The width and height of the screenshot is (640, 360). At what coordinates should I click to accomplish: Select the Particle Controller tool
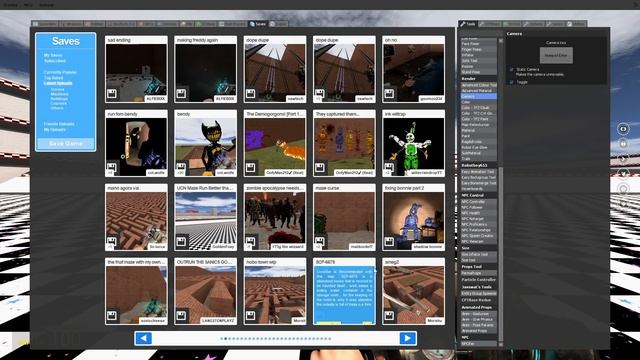(478, 280)
